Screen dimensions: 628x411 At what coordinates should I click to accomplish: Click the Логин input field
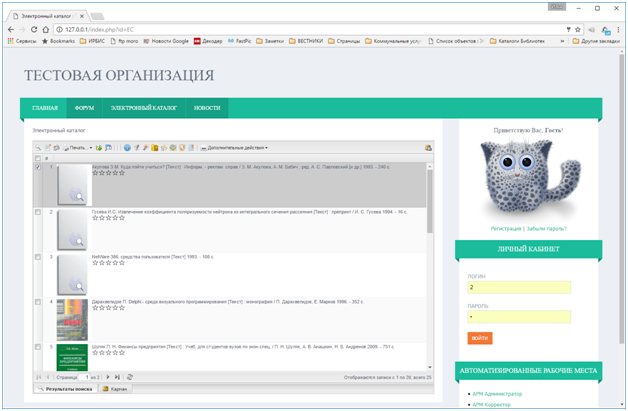click(x=518, y=287)
